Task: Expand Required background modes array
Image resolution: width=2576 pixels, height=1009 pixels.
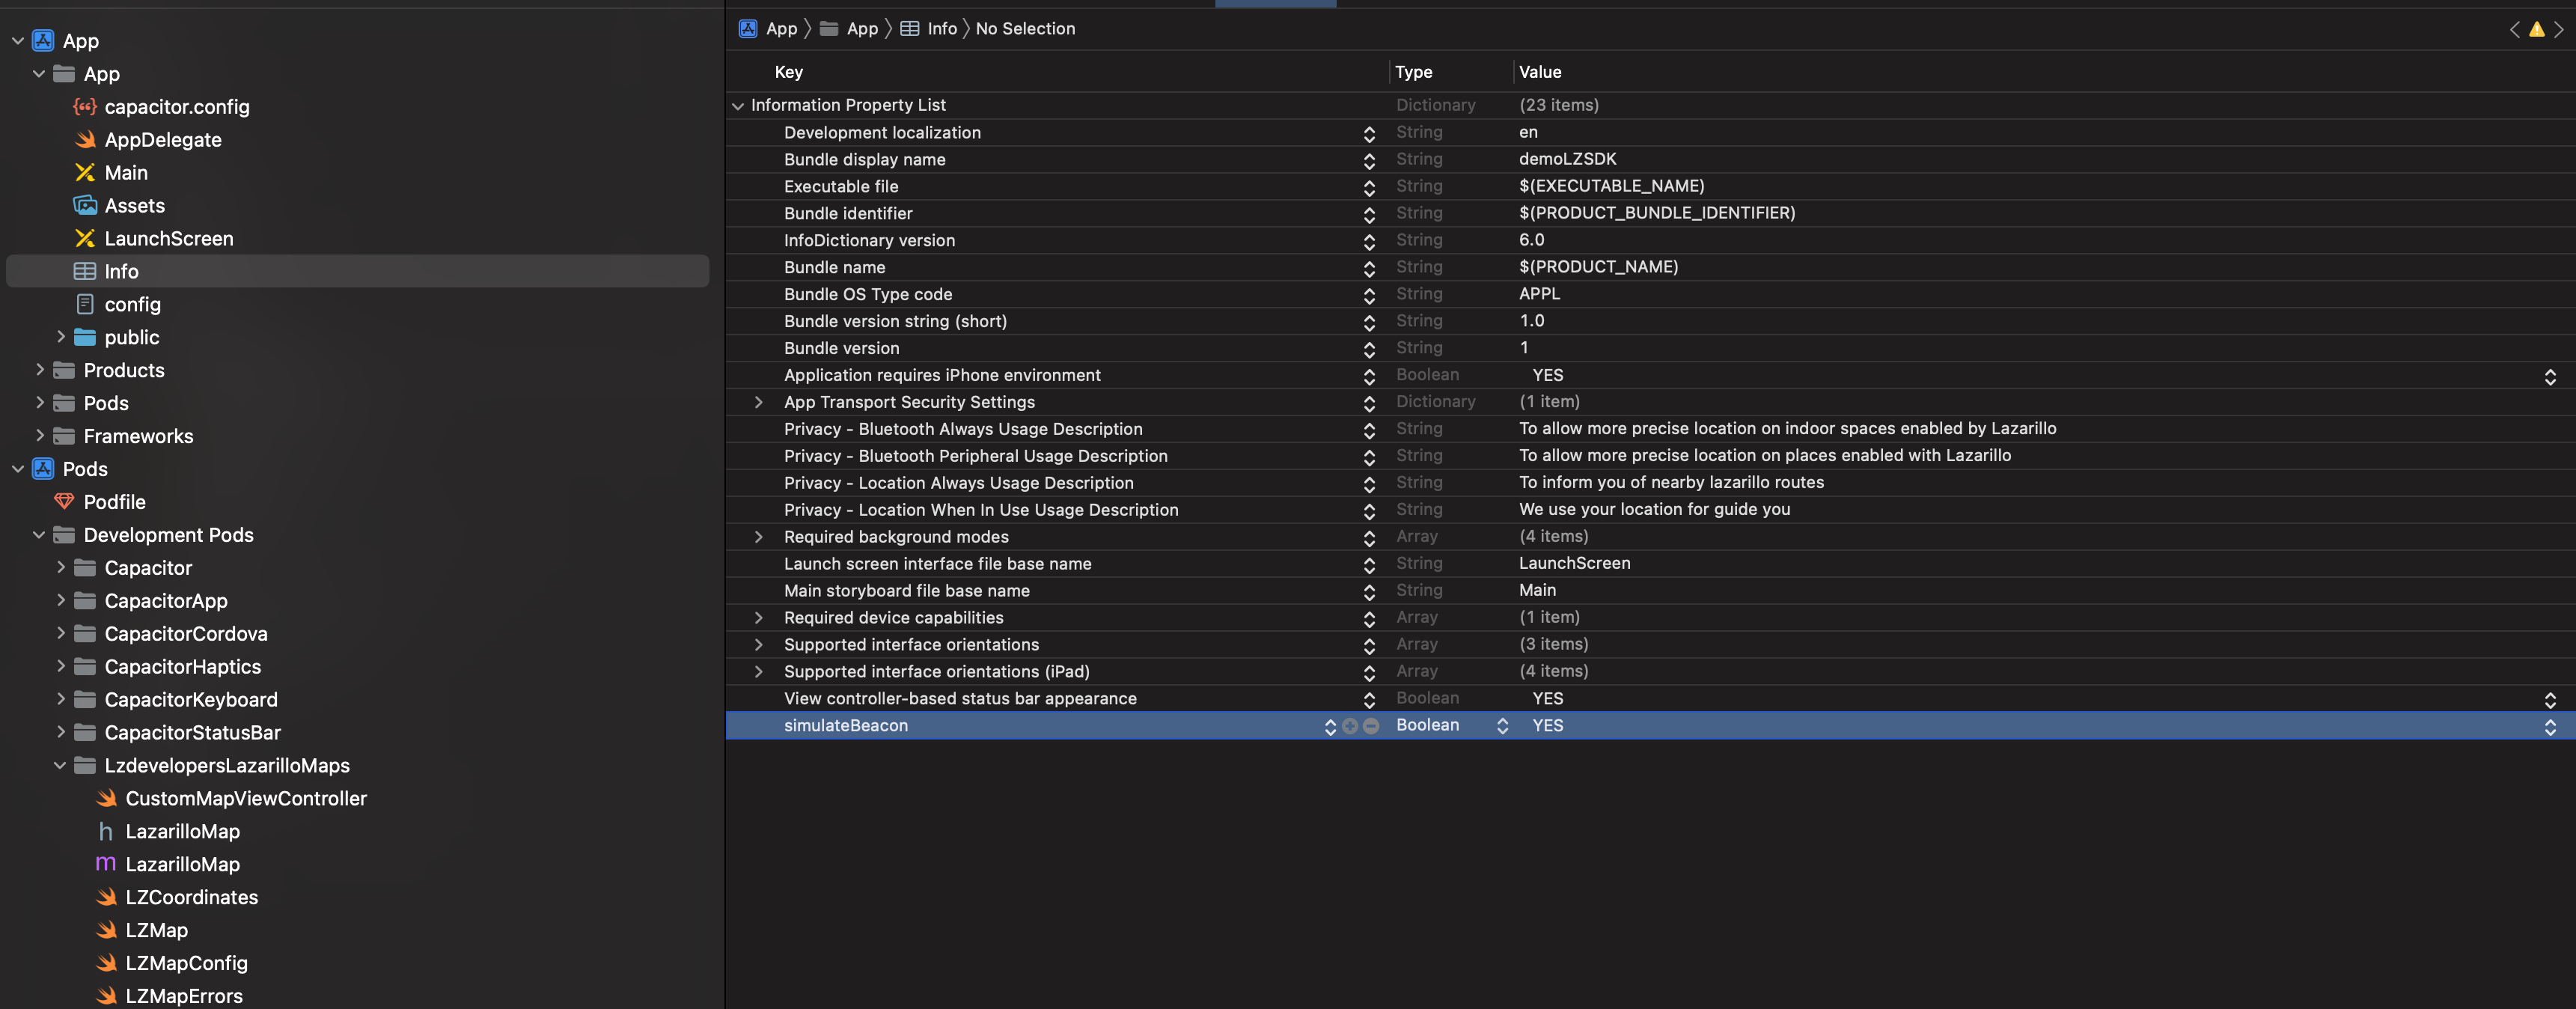Action: [x=759, y=537]
